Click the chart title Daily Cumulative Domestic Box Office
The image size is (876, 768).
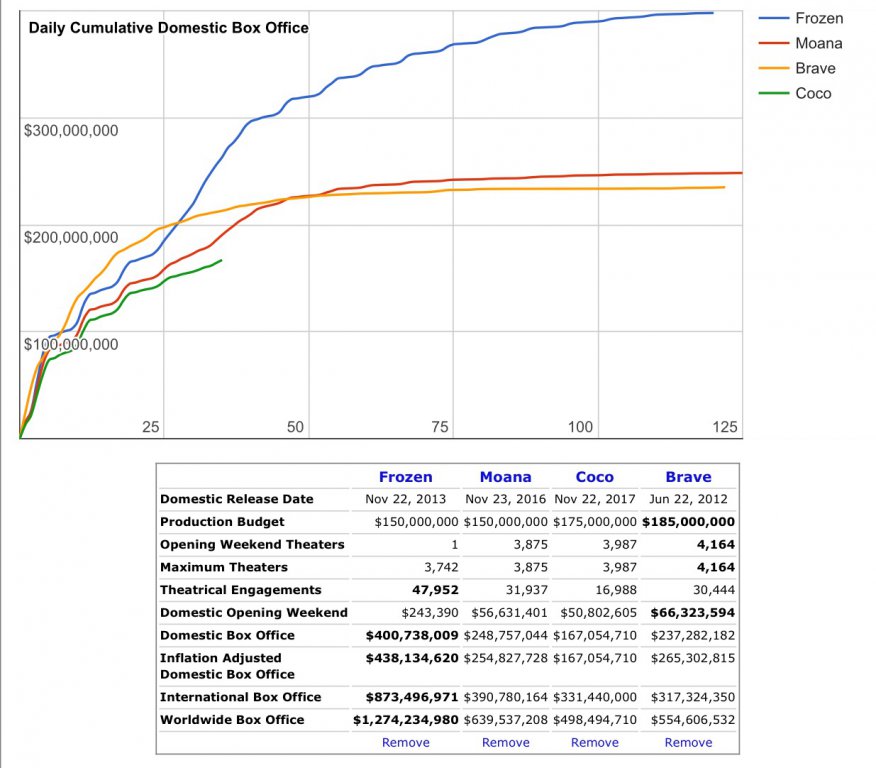pyautogui.click(x=168, y=28)
